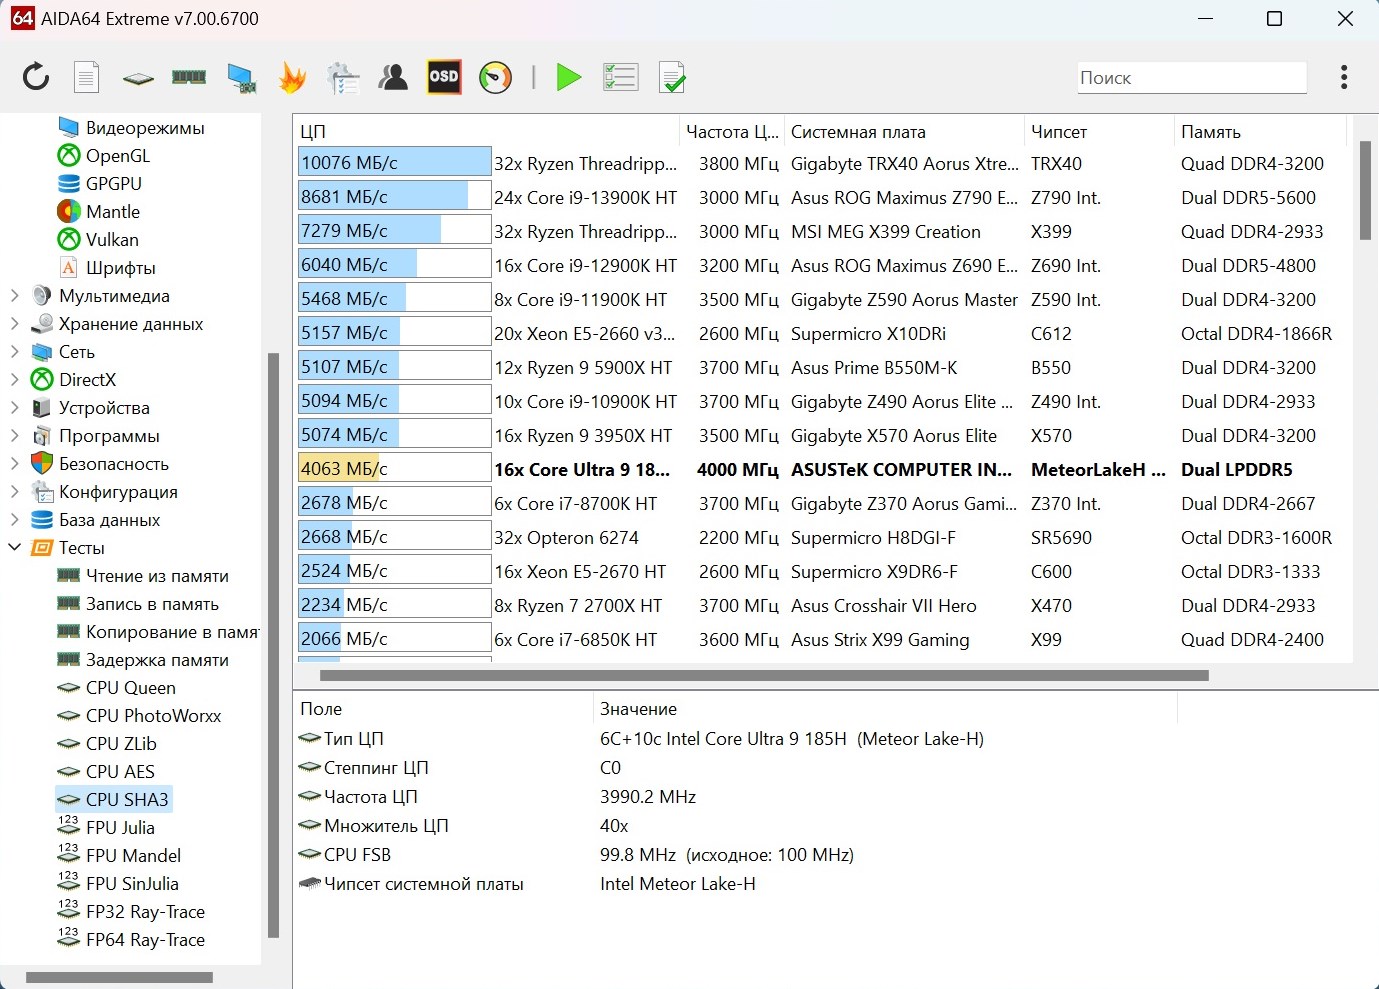Click the CPU chip toolbar icon
Screen dimensions: 1379x989
click(138, 78)
